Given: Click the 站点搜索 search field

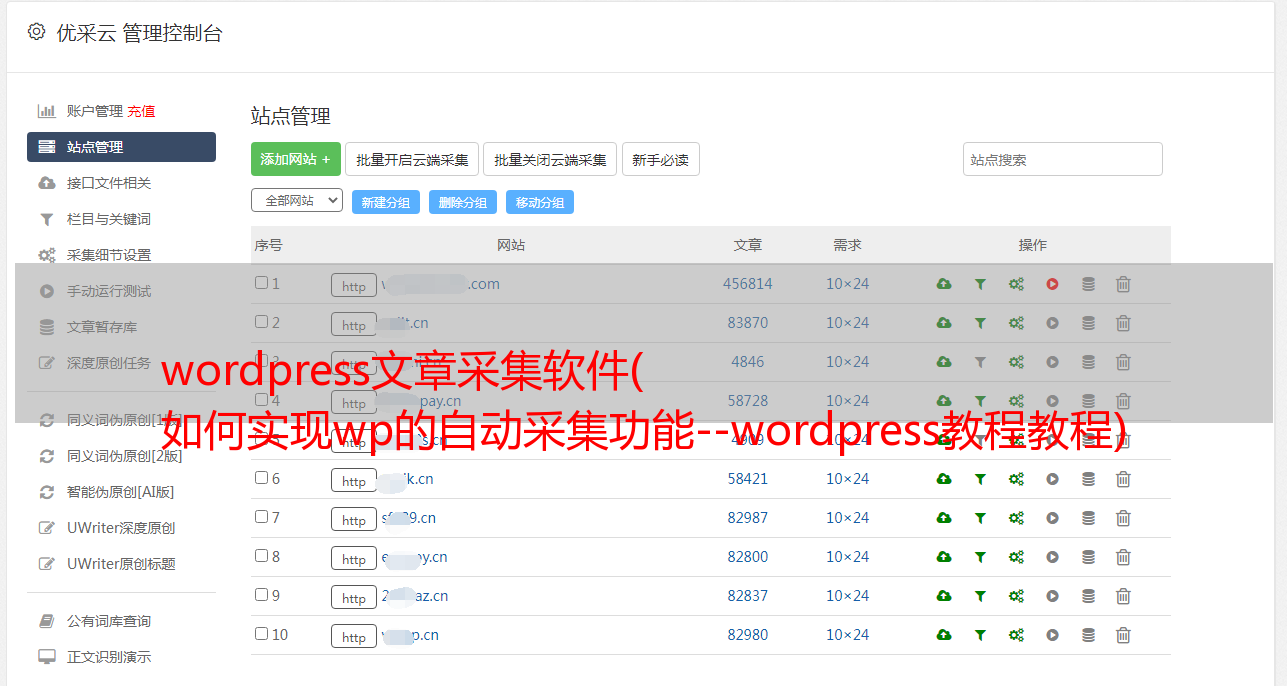Looking at the screenshot, I should pos(1063,159).
